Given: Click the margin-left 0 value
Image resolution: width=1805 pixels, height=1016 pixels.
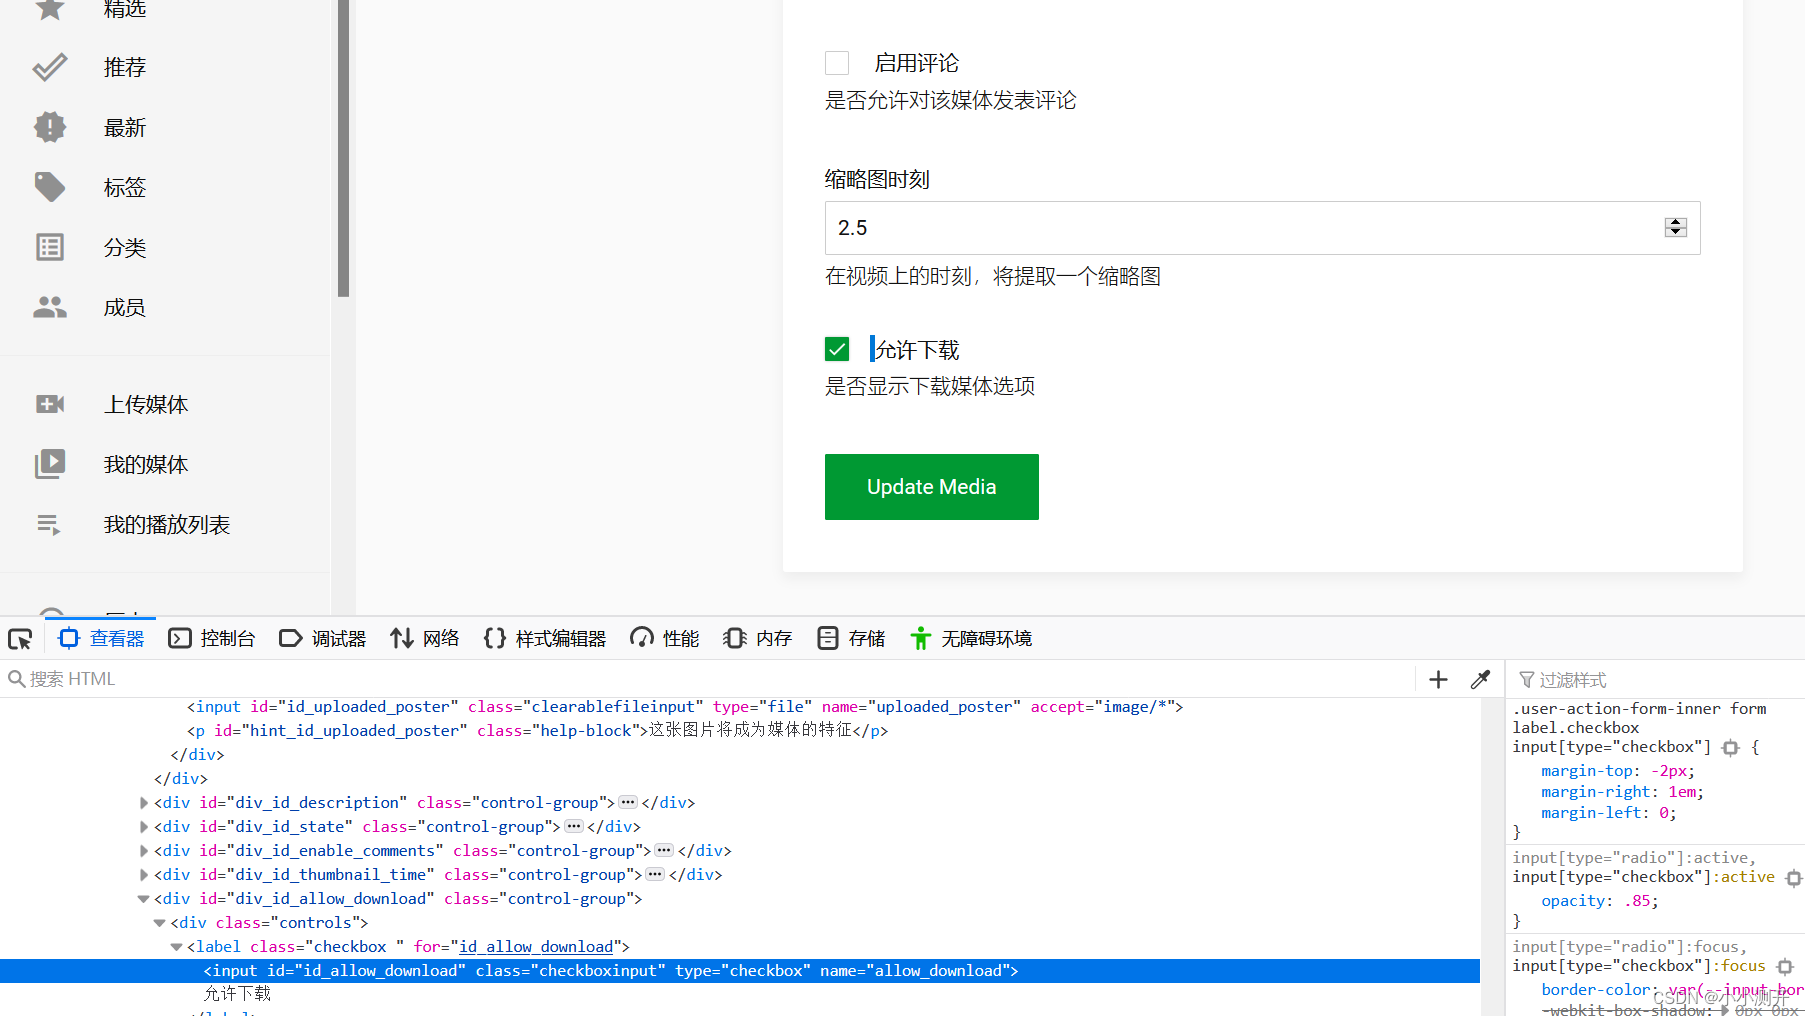Looking at the screenshot, I should [x=1664, y=813].
